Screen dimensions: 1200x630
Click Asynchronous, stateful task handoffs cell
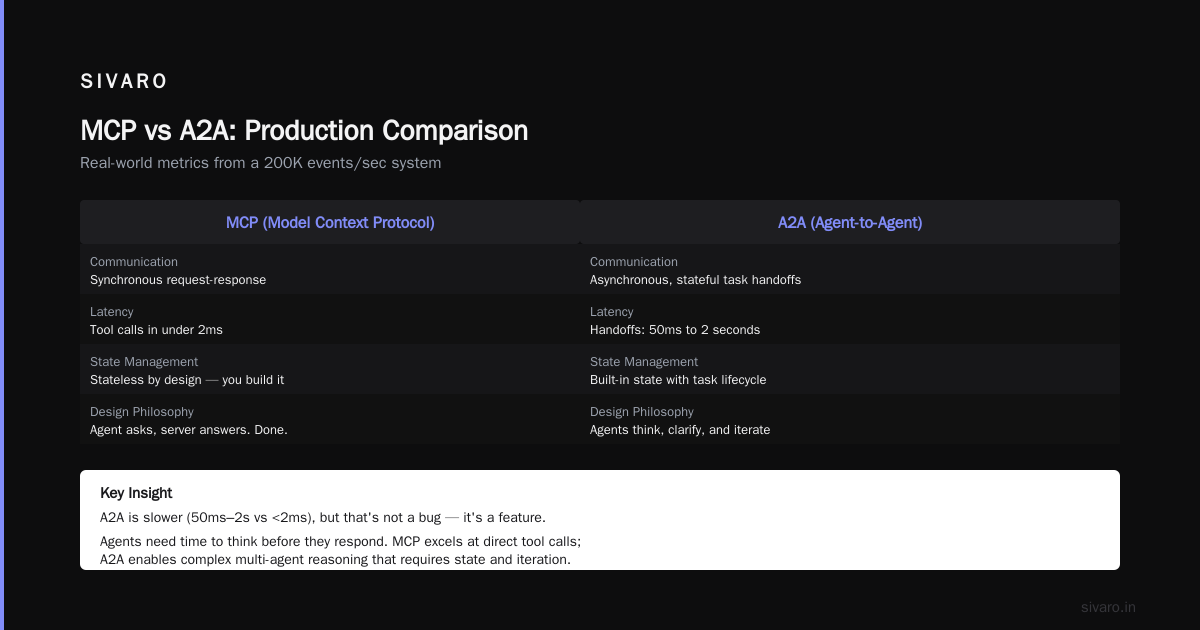coord(695,280)
